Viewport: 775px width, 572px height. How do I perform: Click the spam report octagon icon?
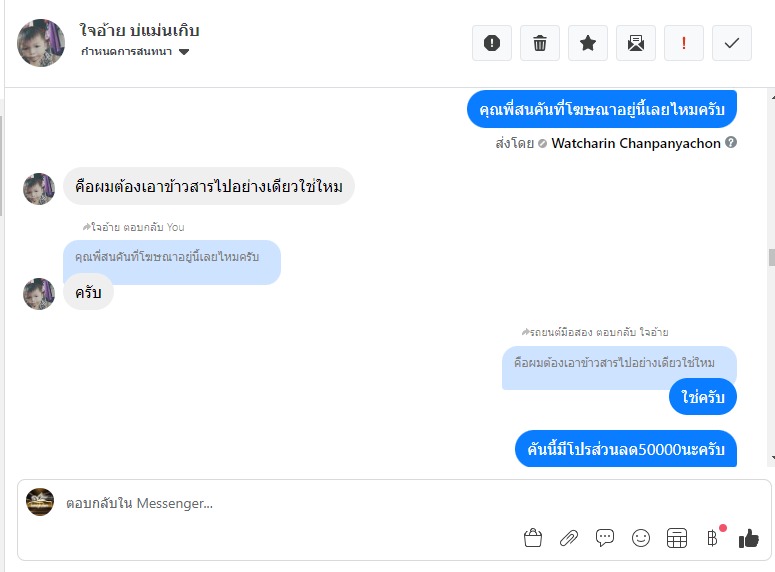[492, 43]
